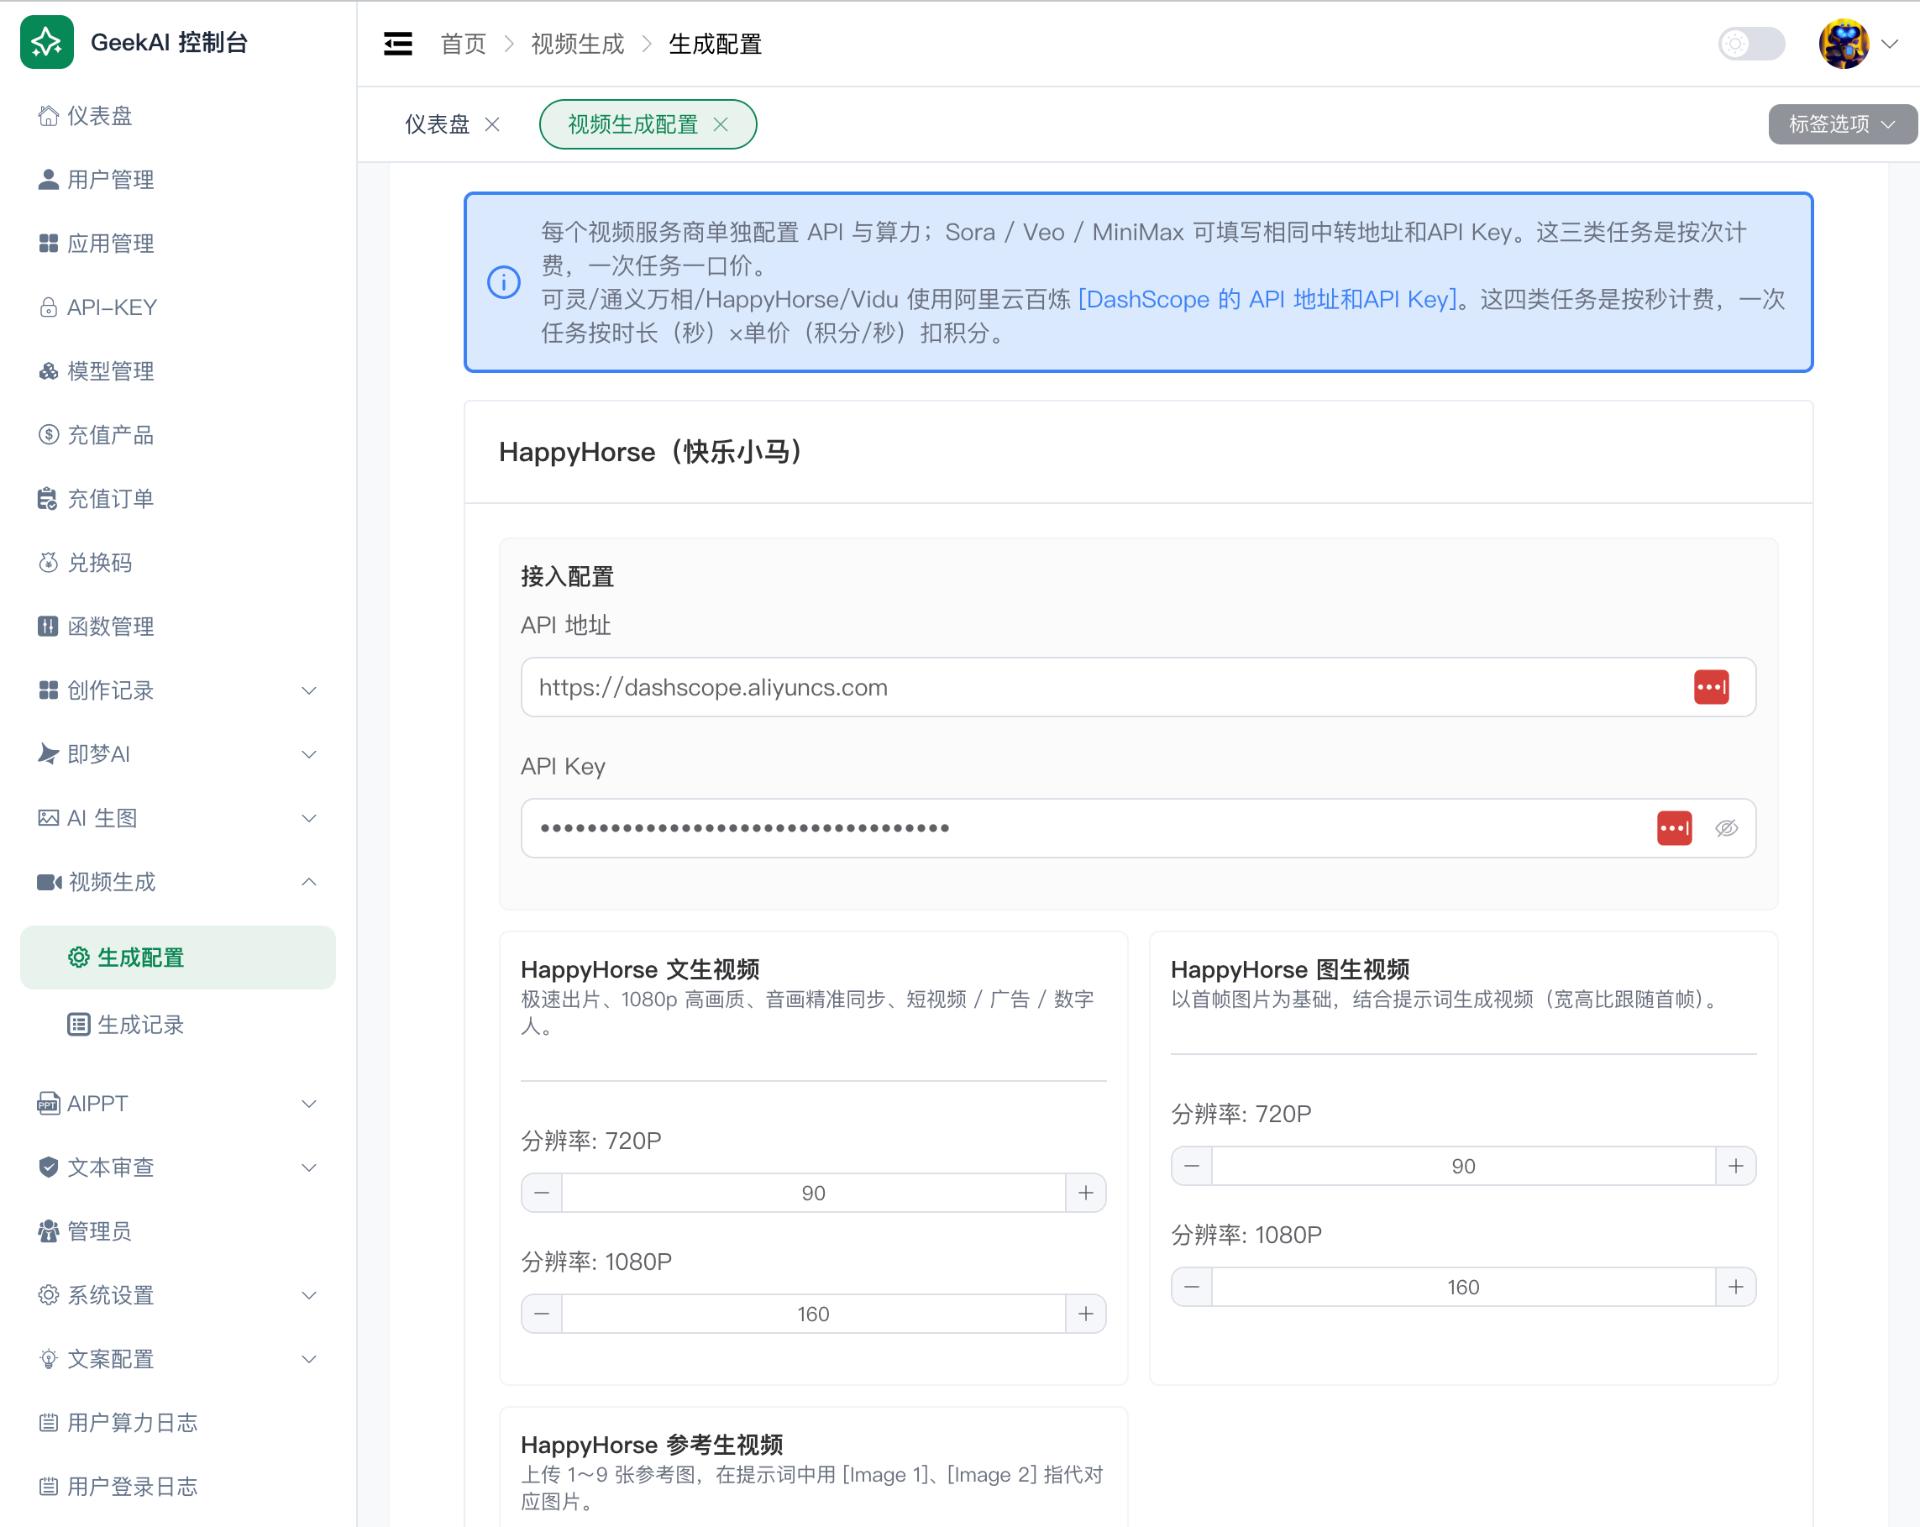
Task: Navigate to 模型管理
Action: (x=178, y=372)
